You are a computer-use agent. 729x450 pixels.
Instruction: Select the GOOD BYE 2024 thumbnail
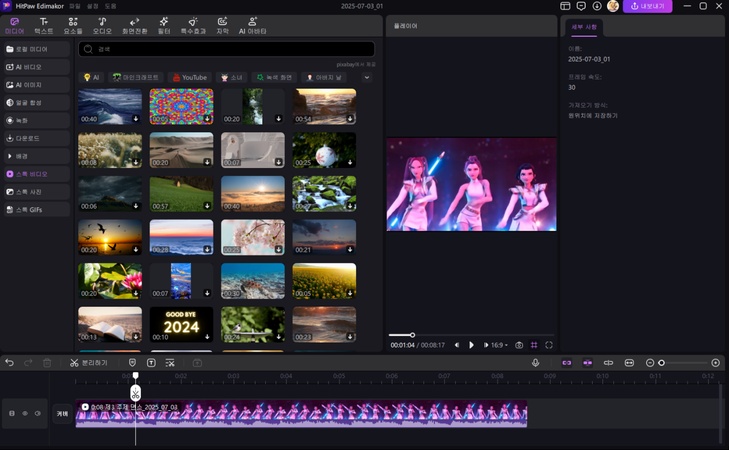tap(181, 324)
